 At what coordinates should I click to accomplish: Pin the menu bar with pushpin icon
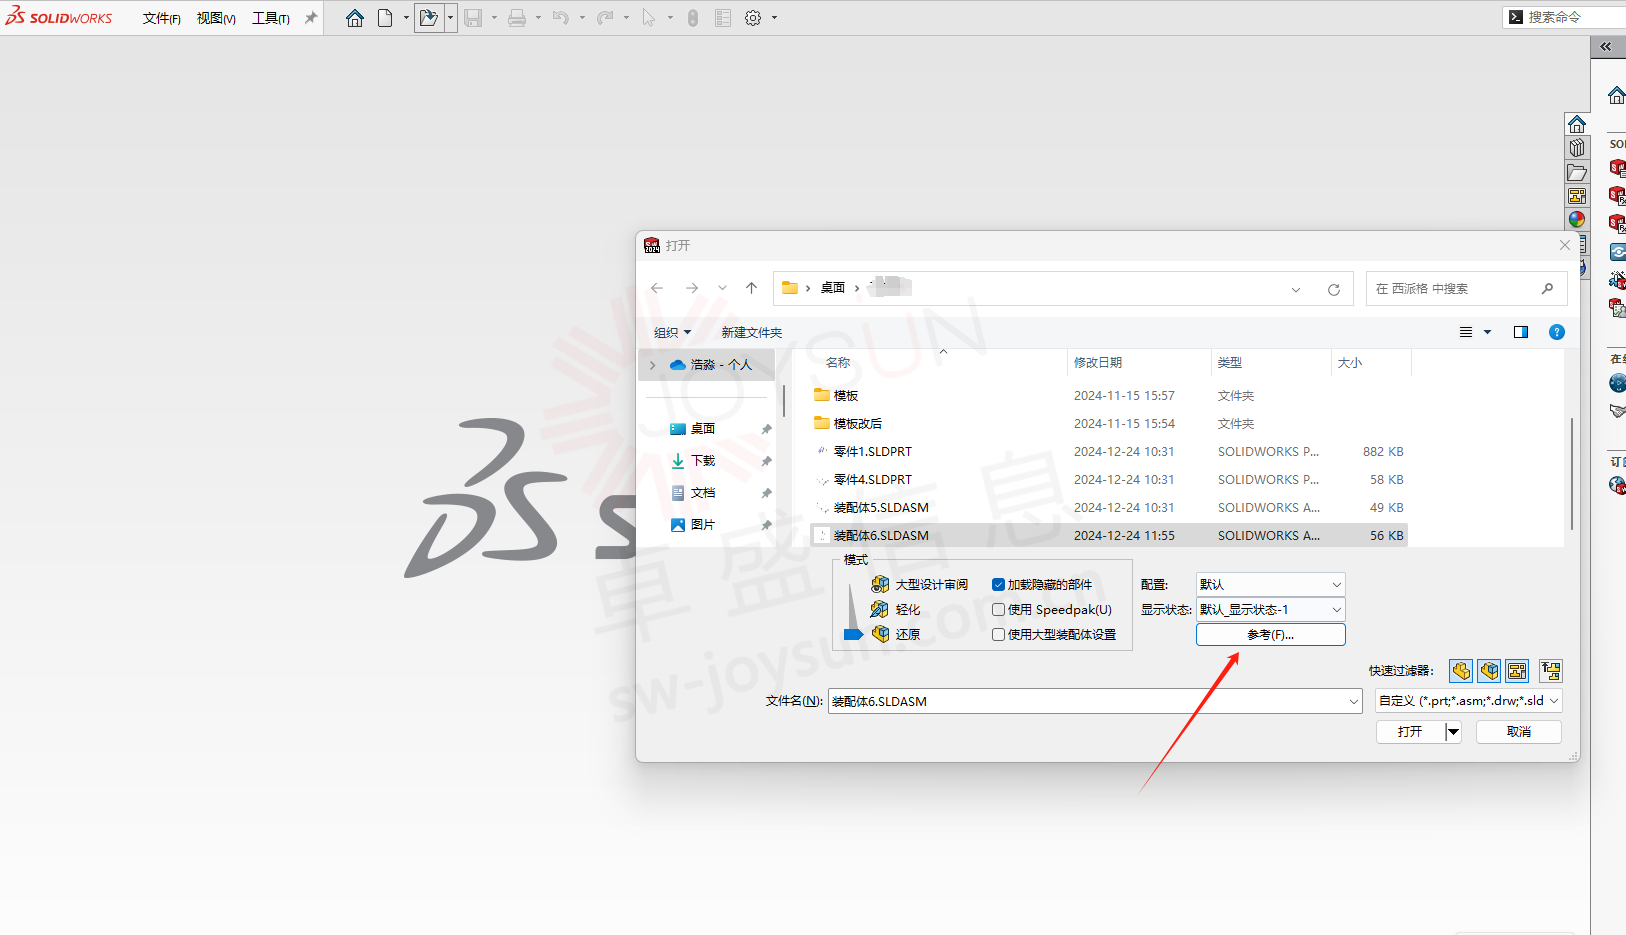point(311,18)
